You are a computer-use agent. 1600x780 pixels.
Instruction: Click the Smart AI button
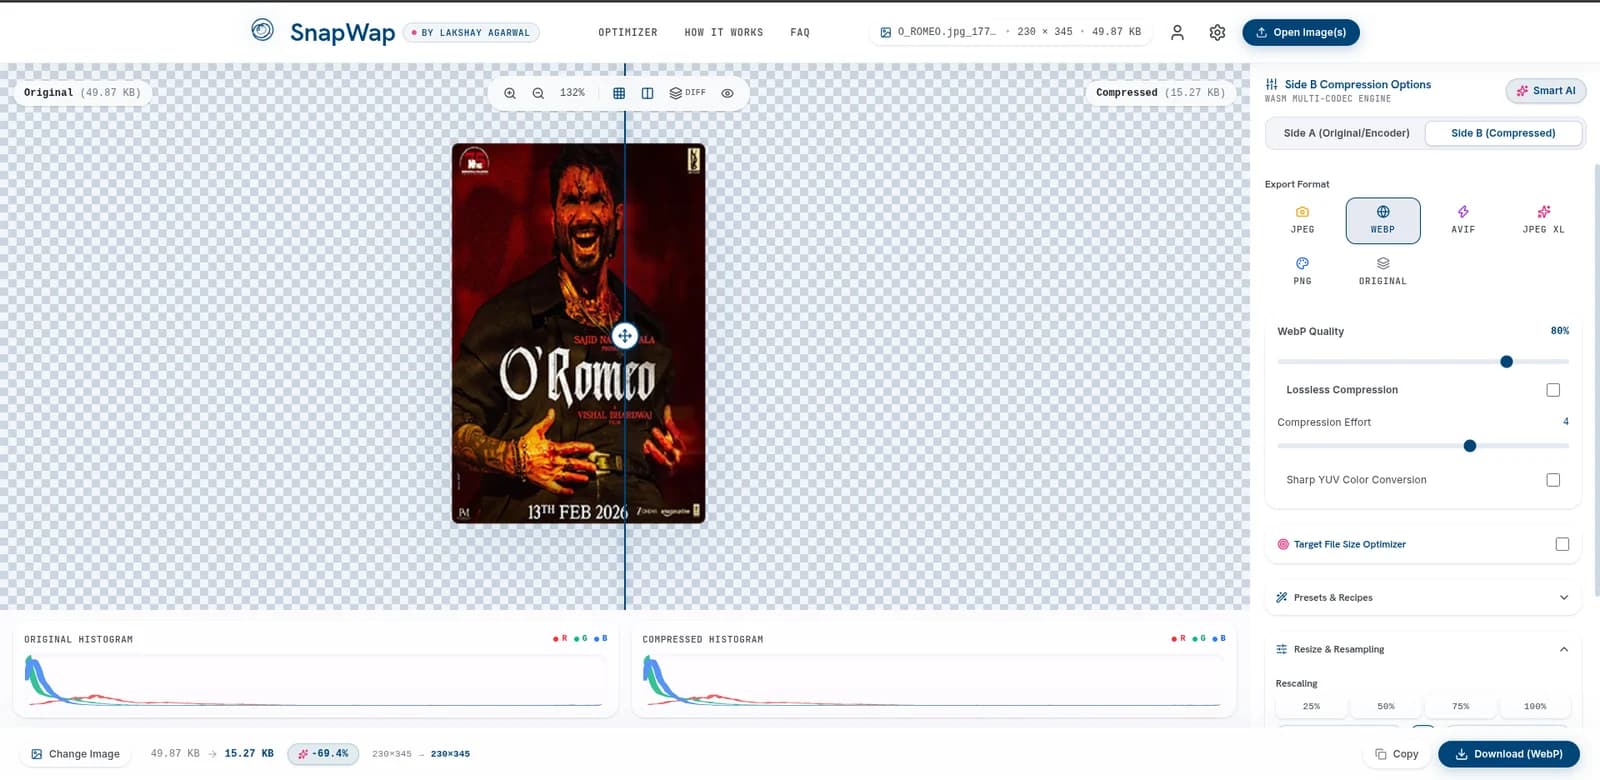[x=1546, y=91]
